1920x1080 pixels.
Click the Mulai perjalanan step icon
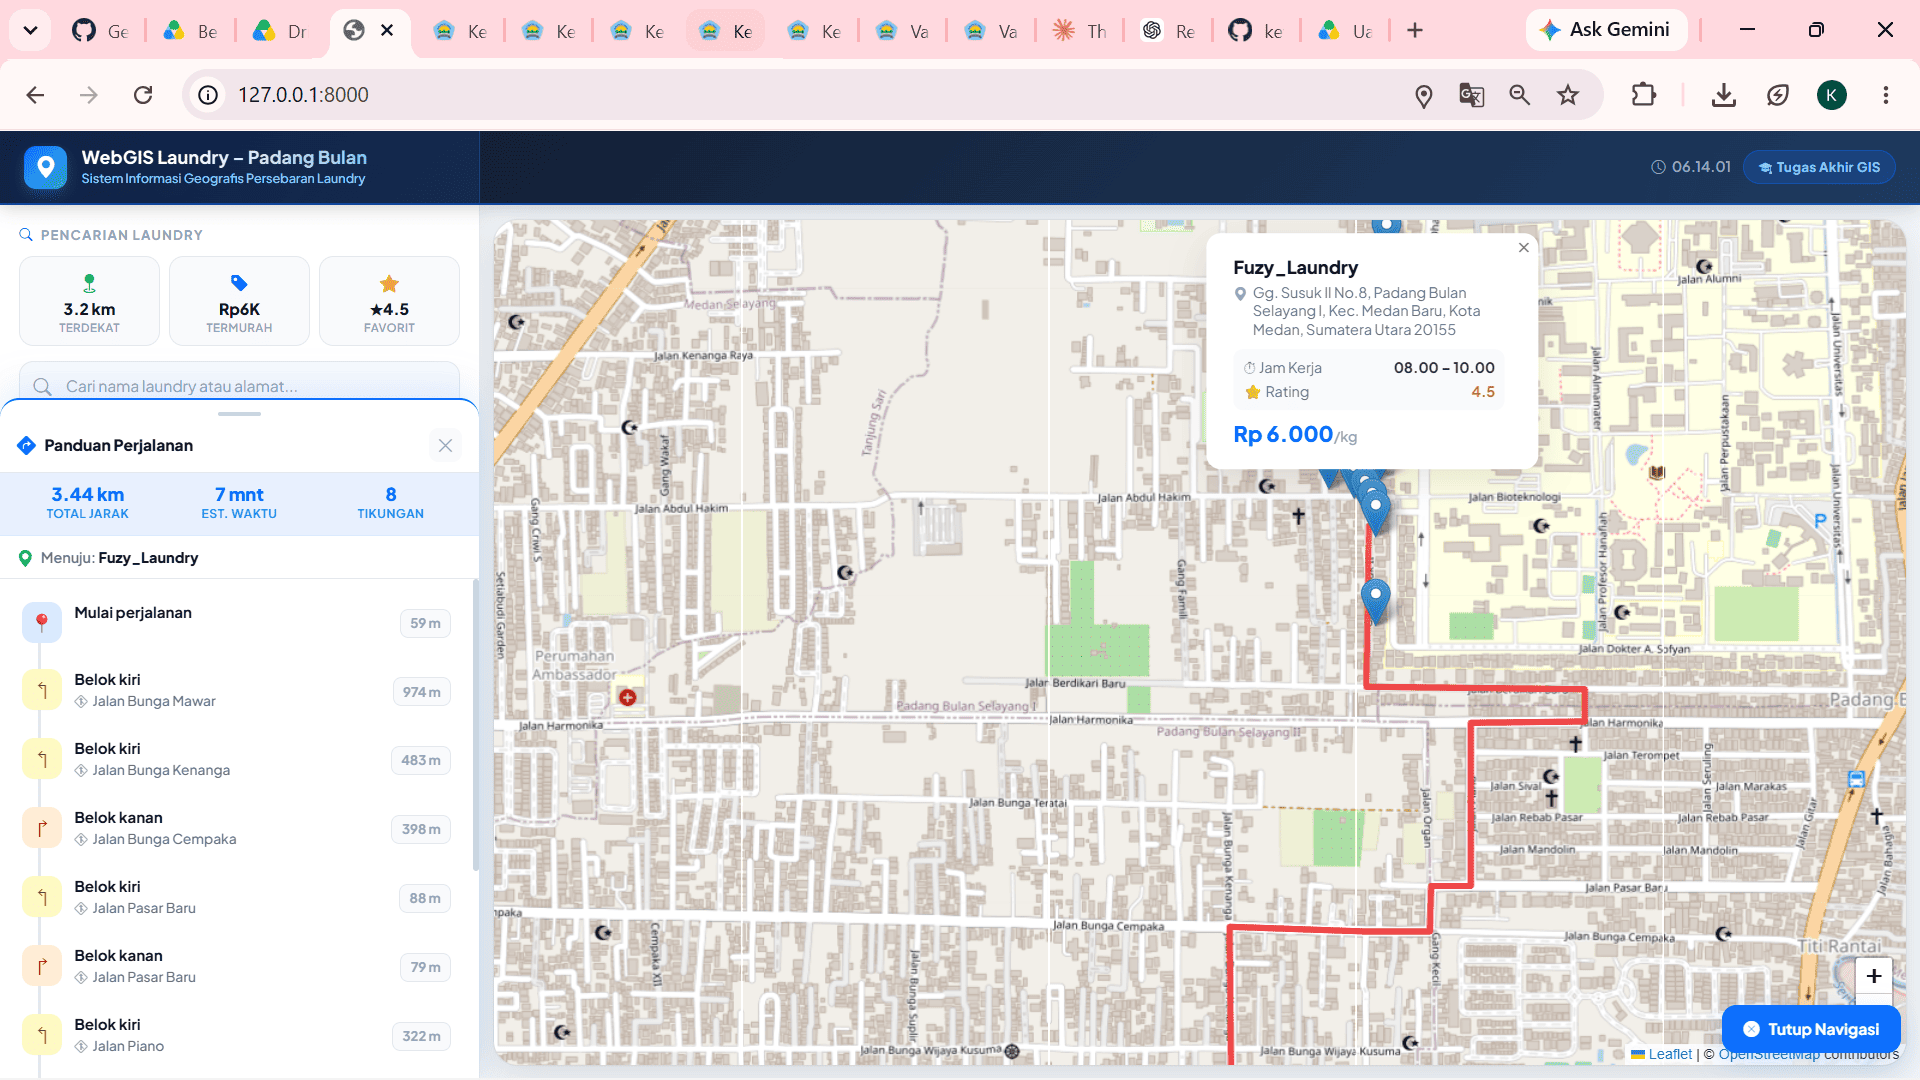coord(41,622)
